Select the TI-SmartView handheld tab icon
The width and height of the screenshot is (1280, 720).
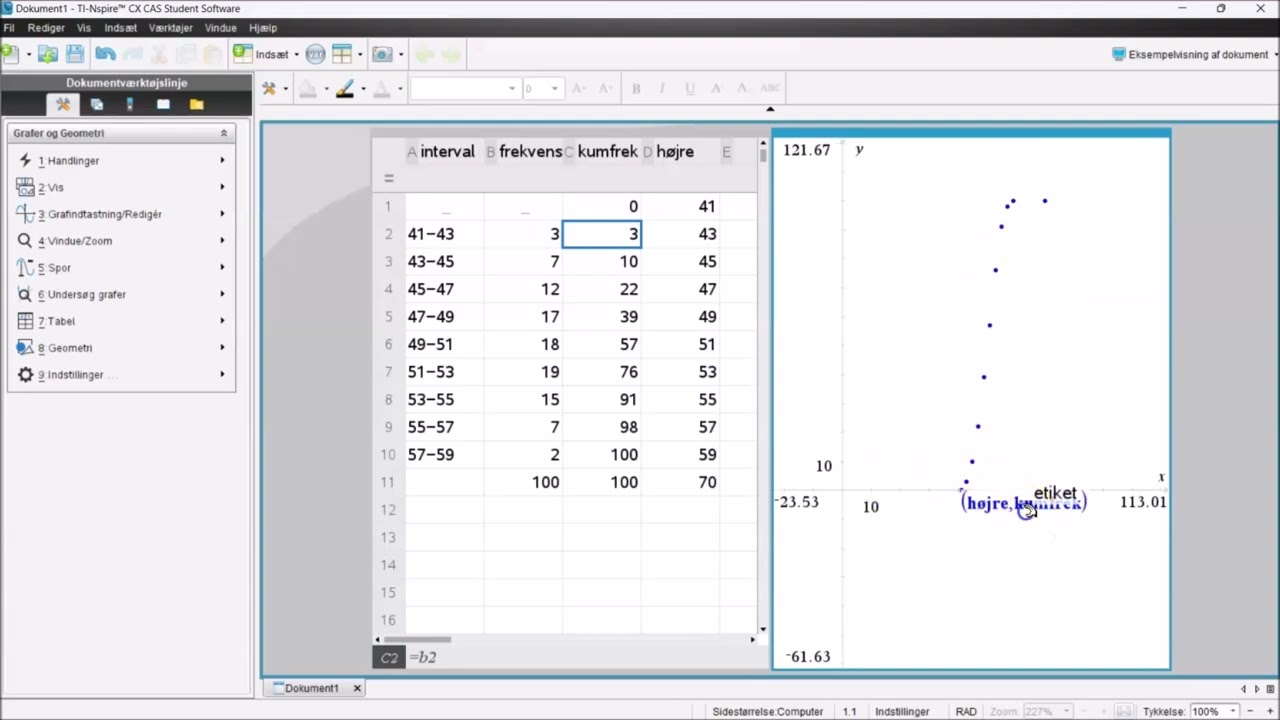point(130,104)
